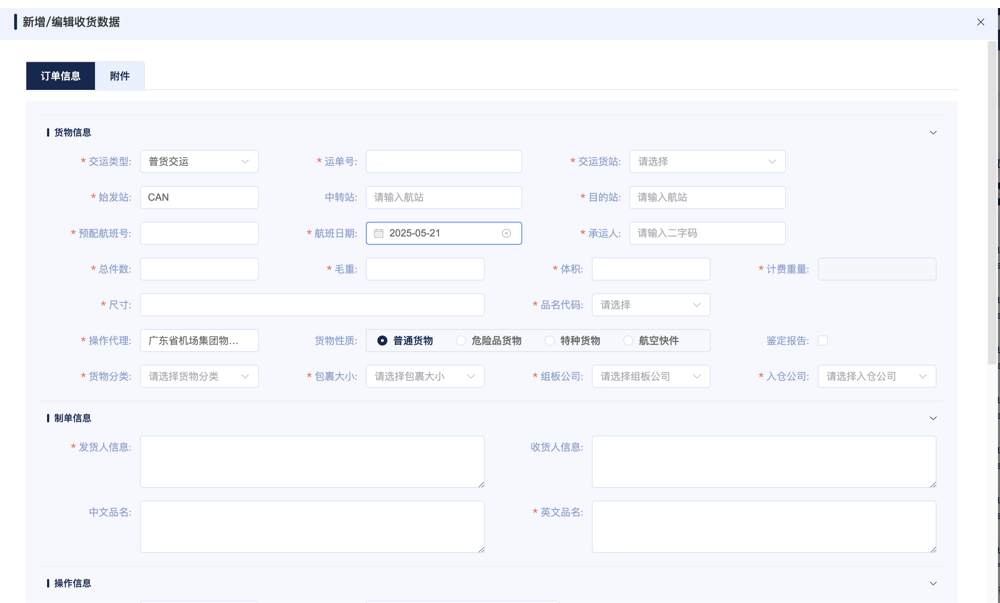This screenshot has width=1000, height=603.
Task: Click the 发货人信息 text area
Action: point(312,461)
